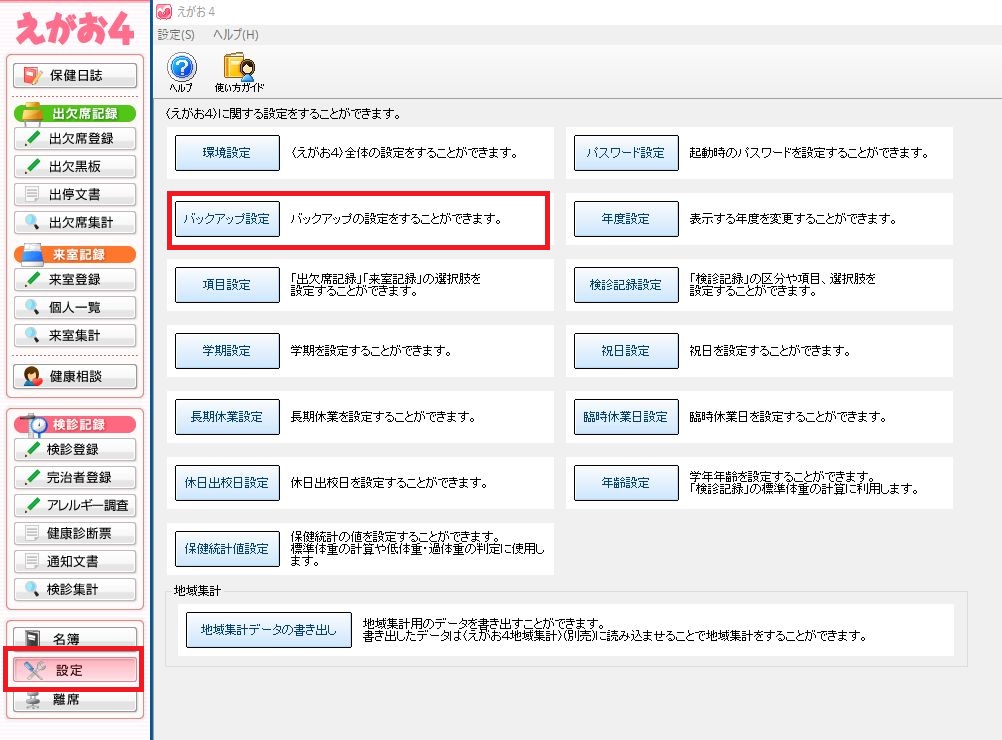
Task: Open アレルギー調査 in the sidebar
Action: tap(75, 506)
